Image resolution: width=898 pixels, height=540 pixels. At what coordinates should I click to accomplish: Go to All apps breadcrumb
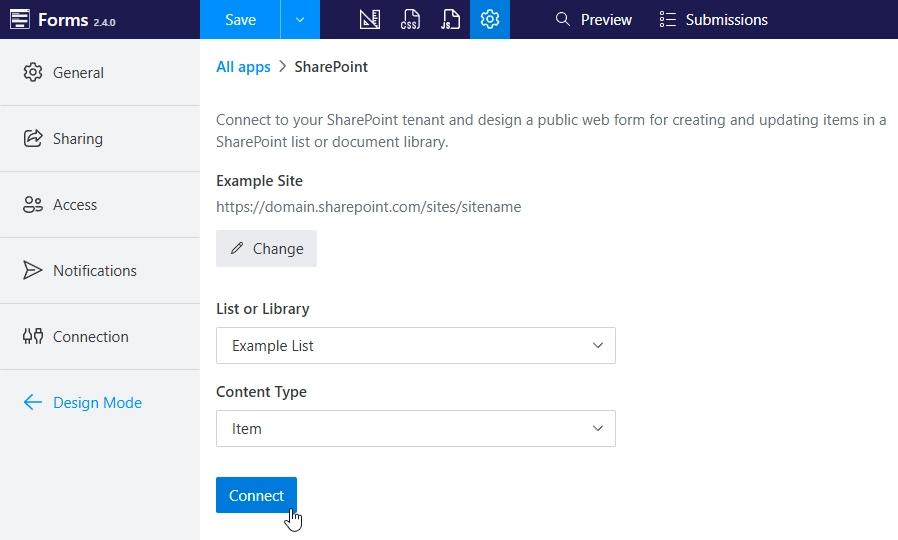(x=243, y=67)
